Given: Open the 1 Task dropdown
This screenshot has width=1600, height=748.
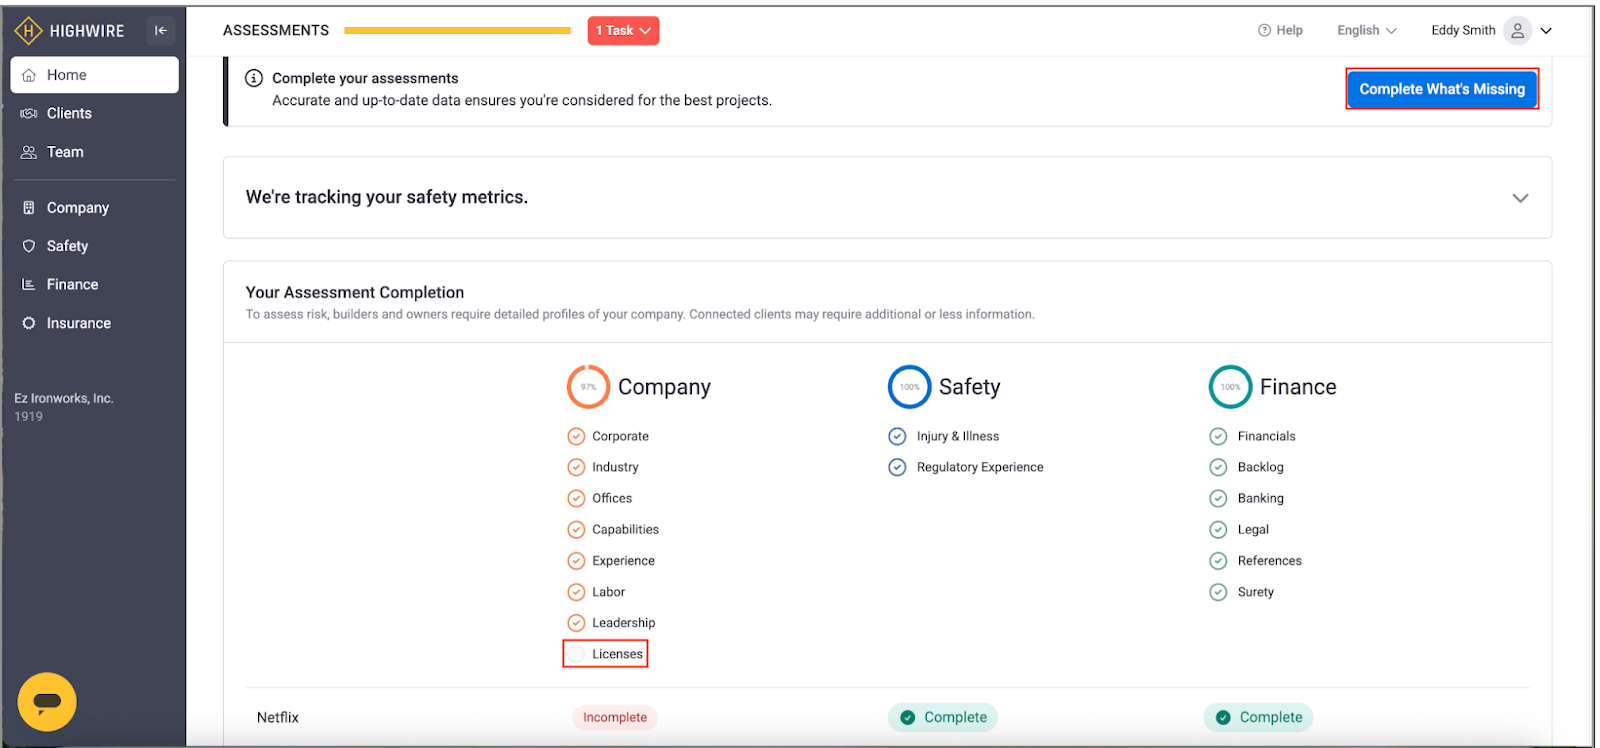Looking at the screenshot, I should point(623,31).
